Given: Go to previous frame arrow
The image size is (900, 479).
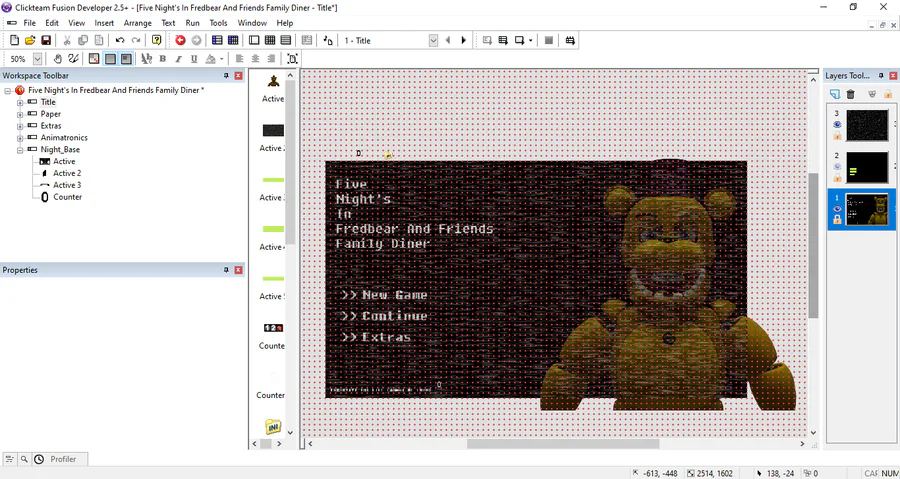Looking at the screenshot, I should click(x=448, y=40).
